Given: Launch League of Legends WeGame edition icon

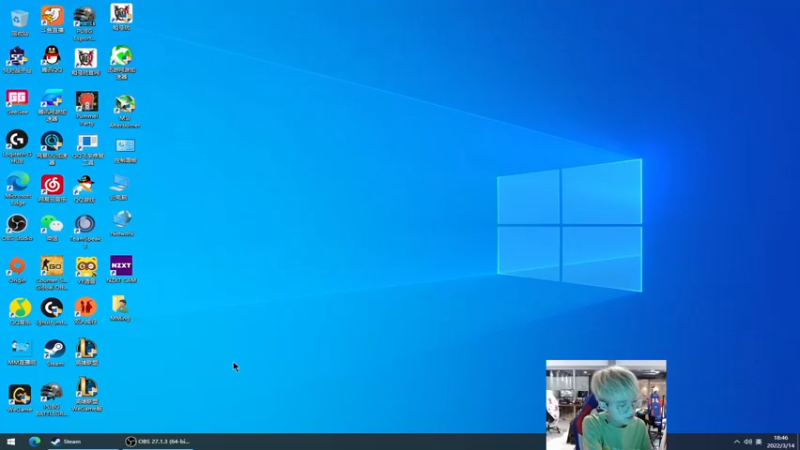Looking at the screenshot, I should (87, 394).
